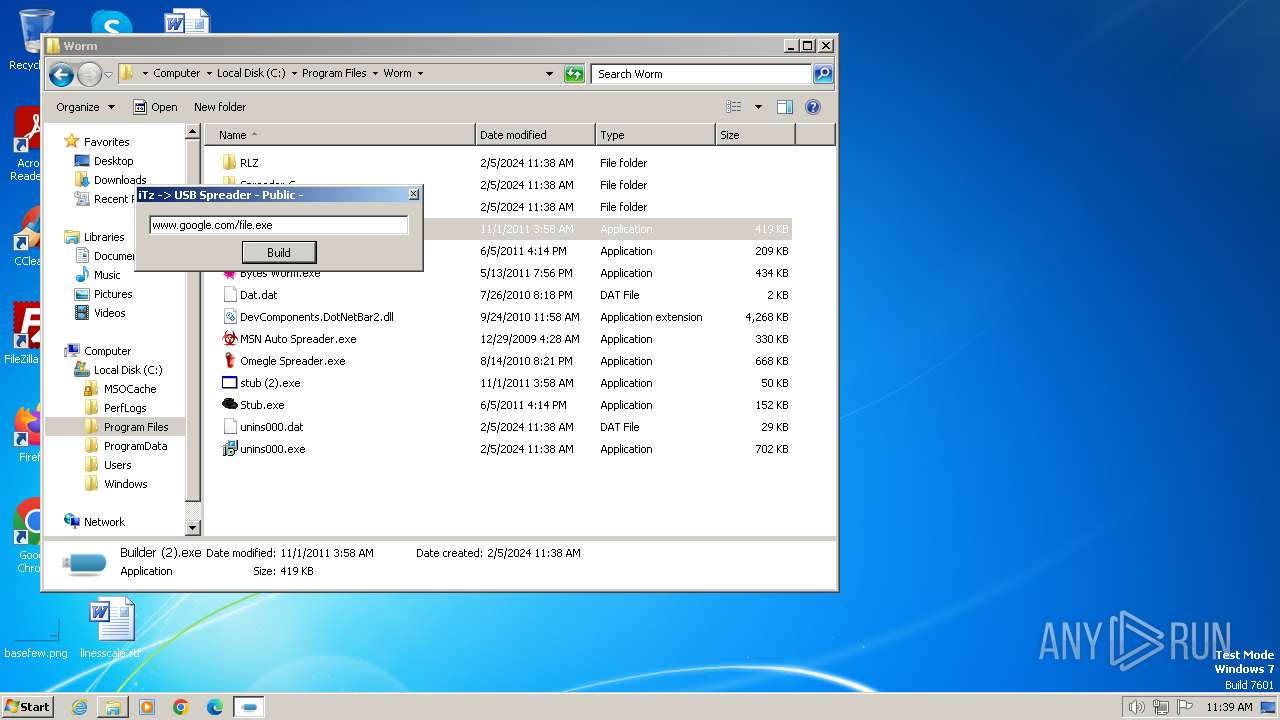Close the USB Spreader dialog
This screenshot has width=1280, height=720.
[413, 194]
